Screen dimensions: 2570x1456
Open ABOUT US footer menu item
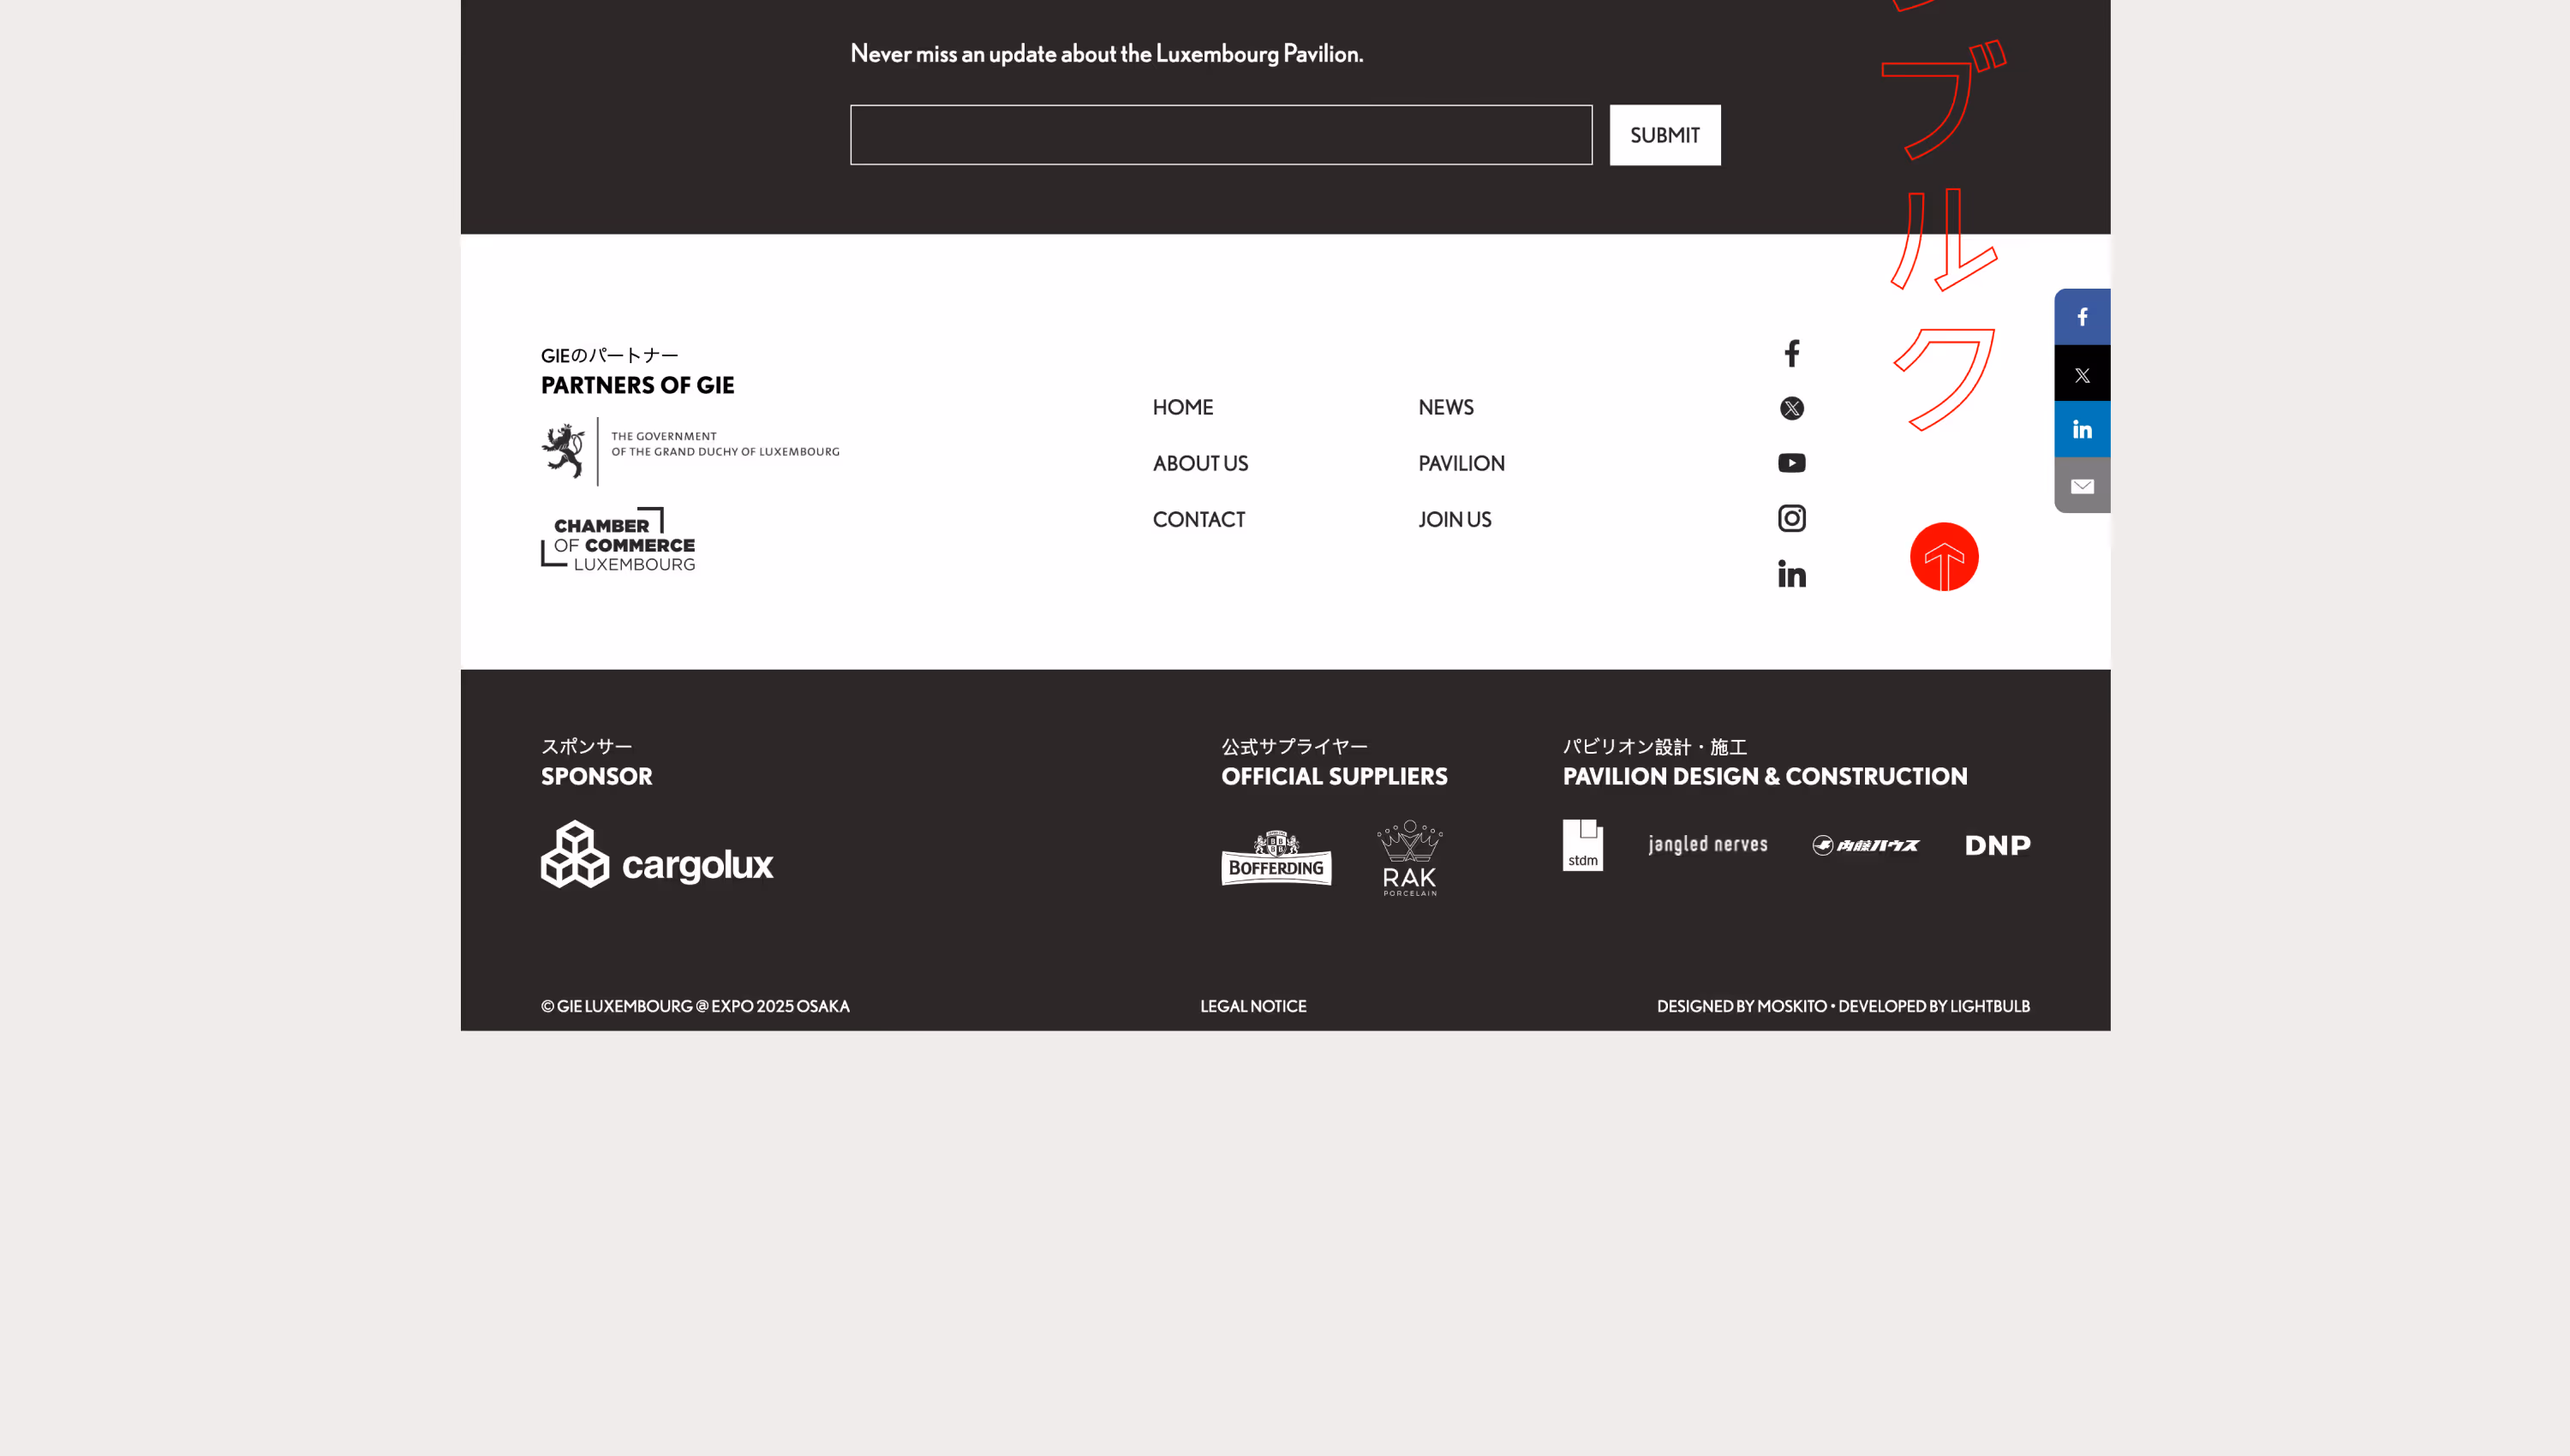click(1200, 463)
